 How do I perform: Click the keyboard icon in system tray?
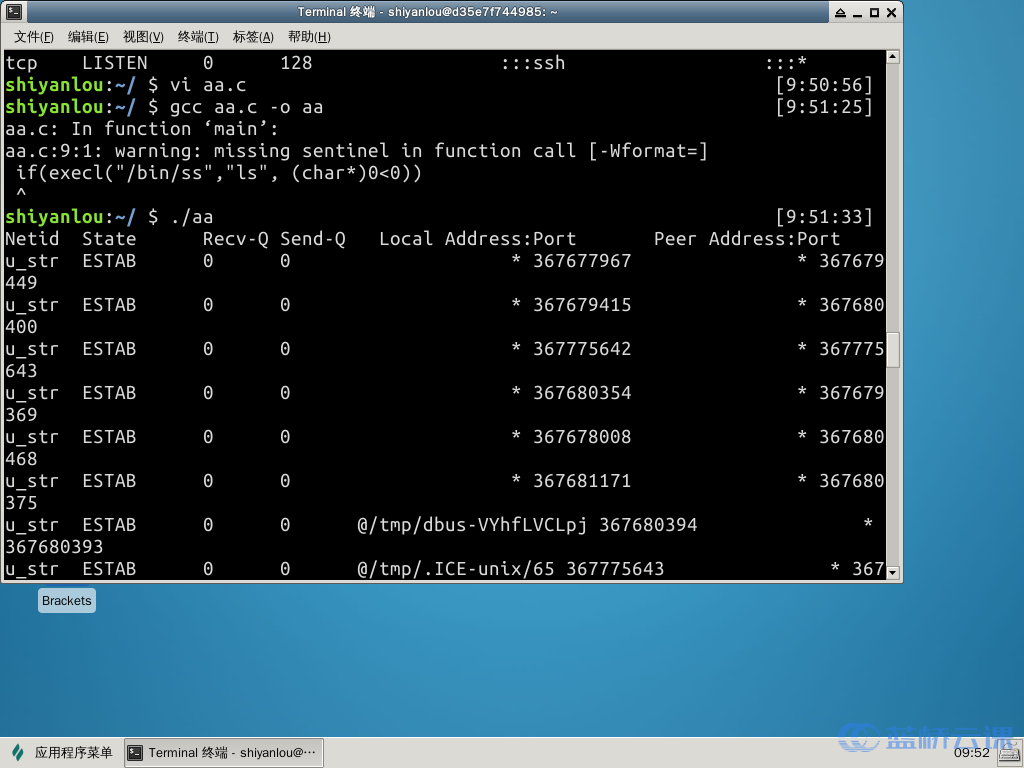click(x=1010, y=753)
